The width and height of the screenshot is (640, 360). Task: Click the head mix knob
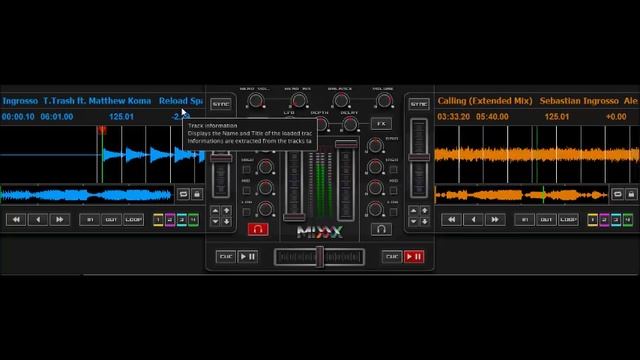(299, 100)
